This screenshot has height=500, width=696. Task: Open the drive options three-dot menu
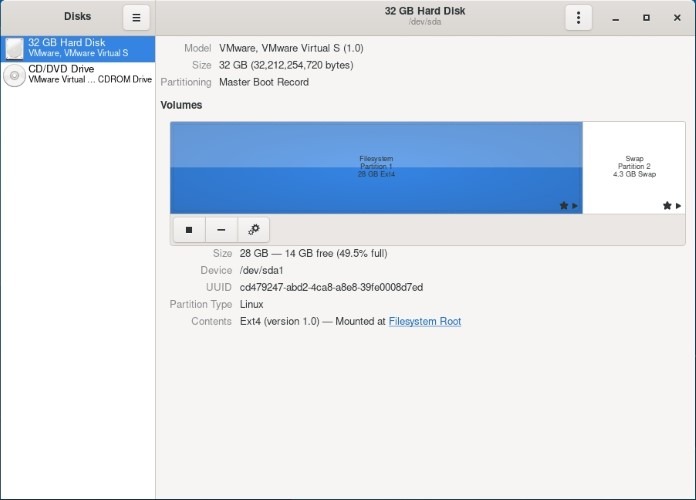(x=578, y=17)
